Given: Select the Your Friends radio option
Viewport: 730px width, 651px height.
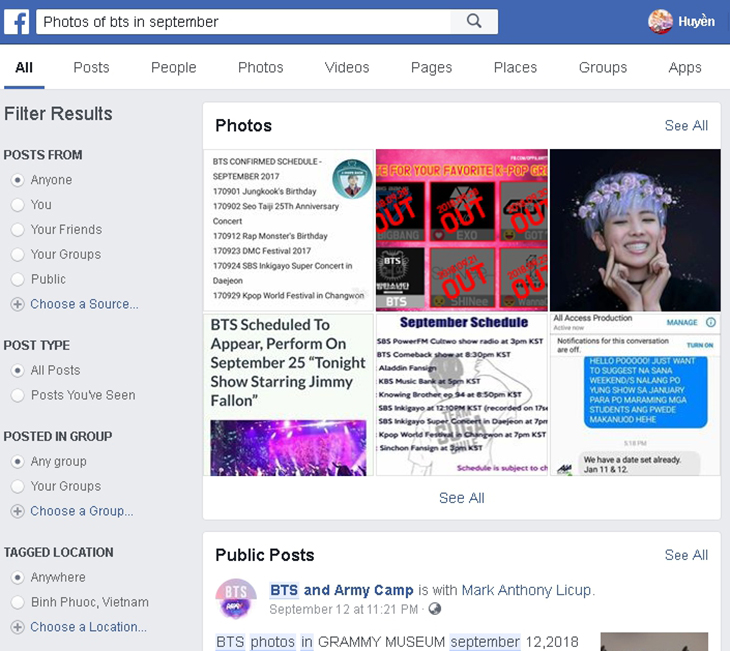Looking at the screenshot, I should [18, 230].
